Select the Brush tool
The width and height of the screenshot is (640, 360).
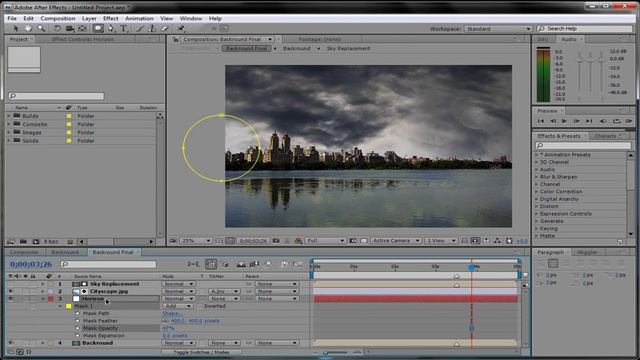(140, 29)
